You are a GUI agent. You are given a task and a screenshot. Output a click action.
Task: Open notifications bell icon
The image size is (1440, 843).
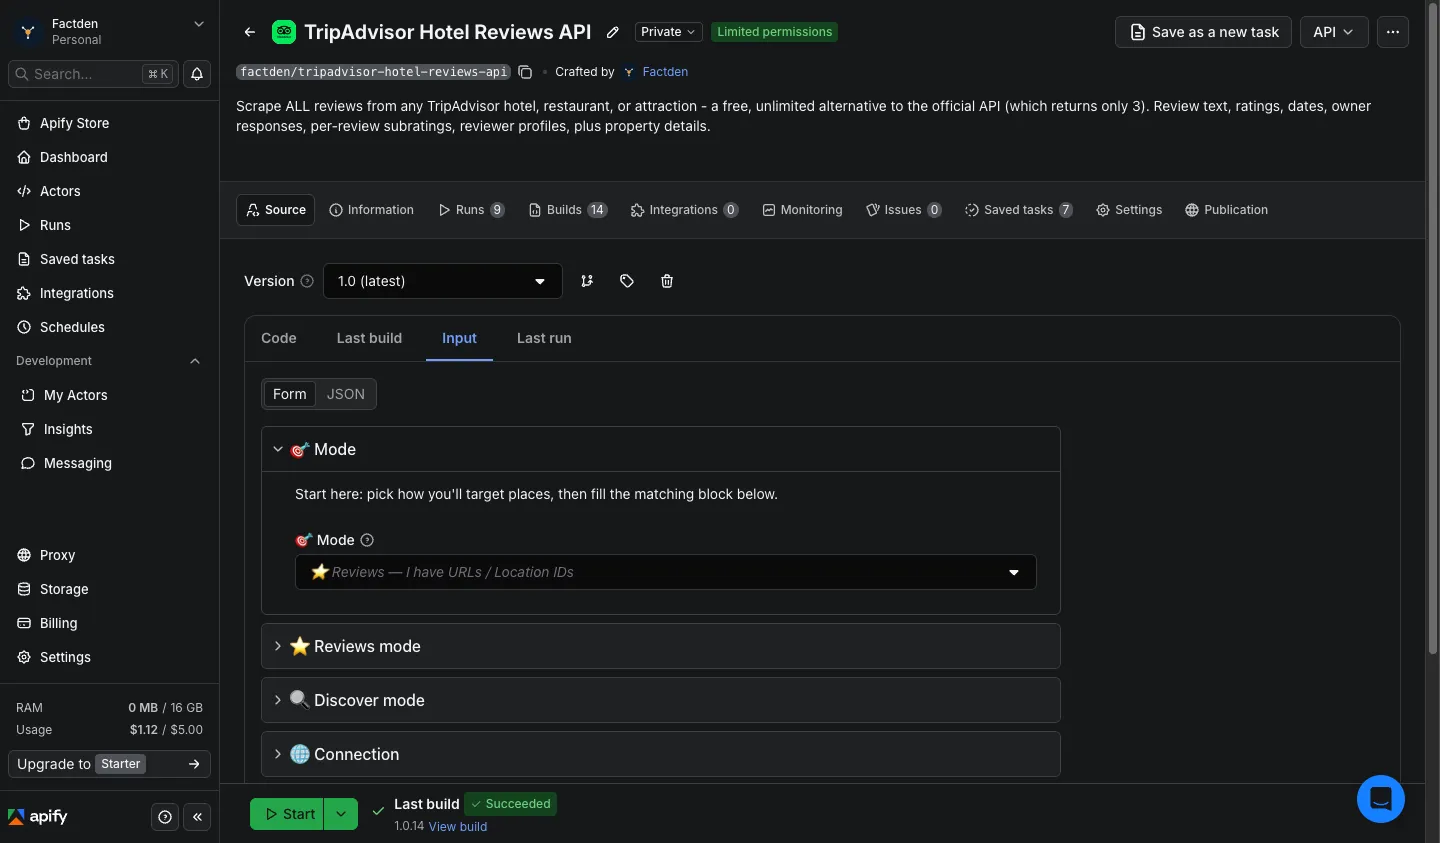pyautogui.click(x=197, y=74)
